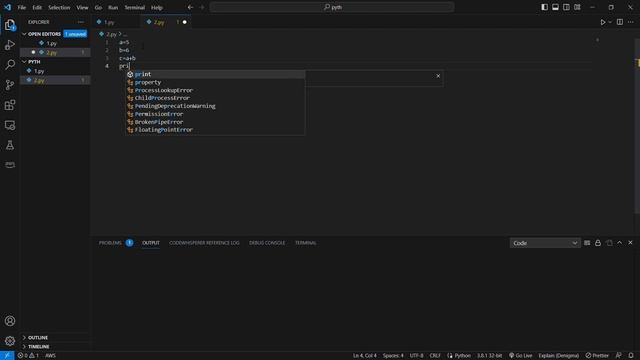Image resolution: width=640 pixels, height=360 pixels.
Task: Open the remote window indicator in status bar
Action: pos(7,356)
